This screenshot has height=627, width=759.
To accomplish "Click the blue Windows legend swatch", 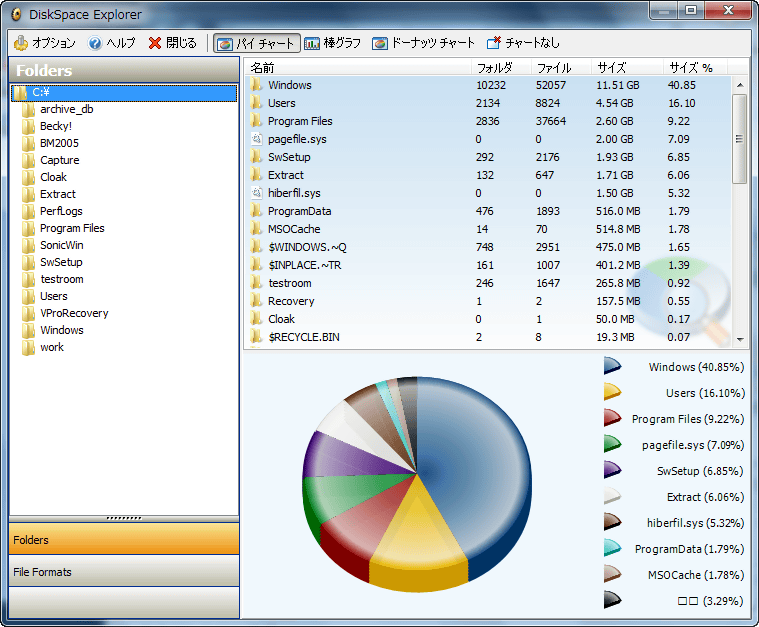I will (612, 367).
